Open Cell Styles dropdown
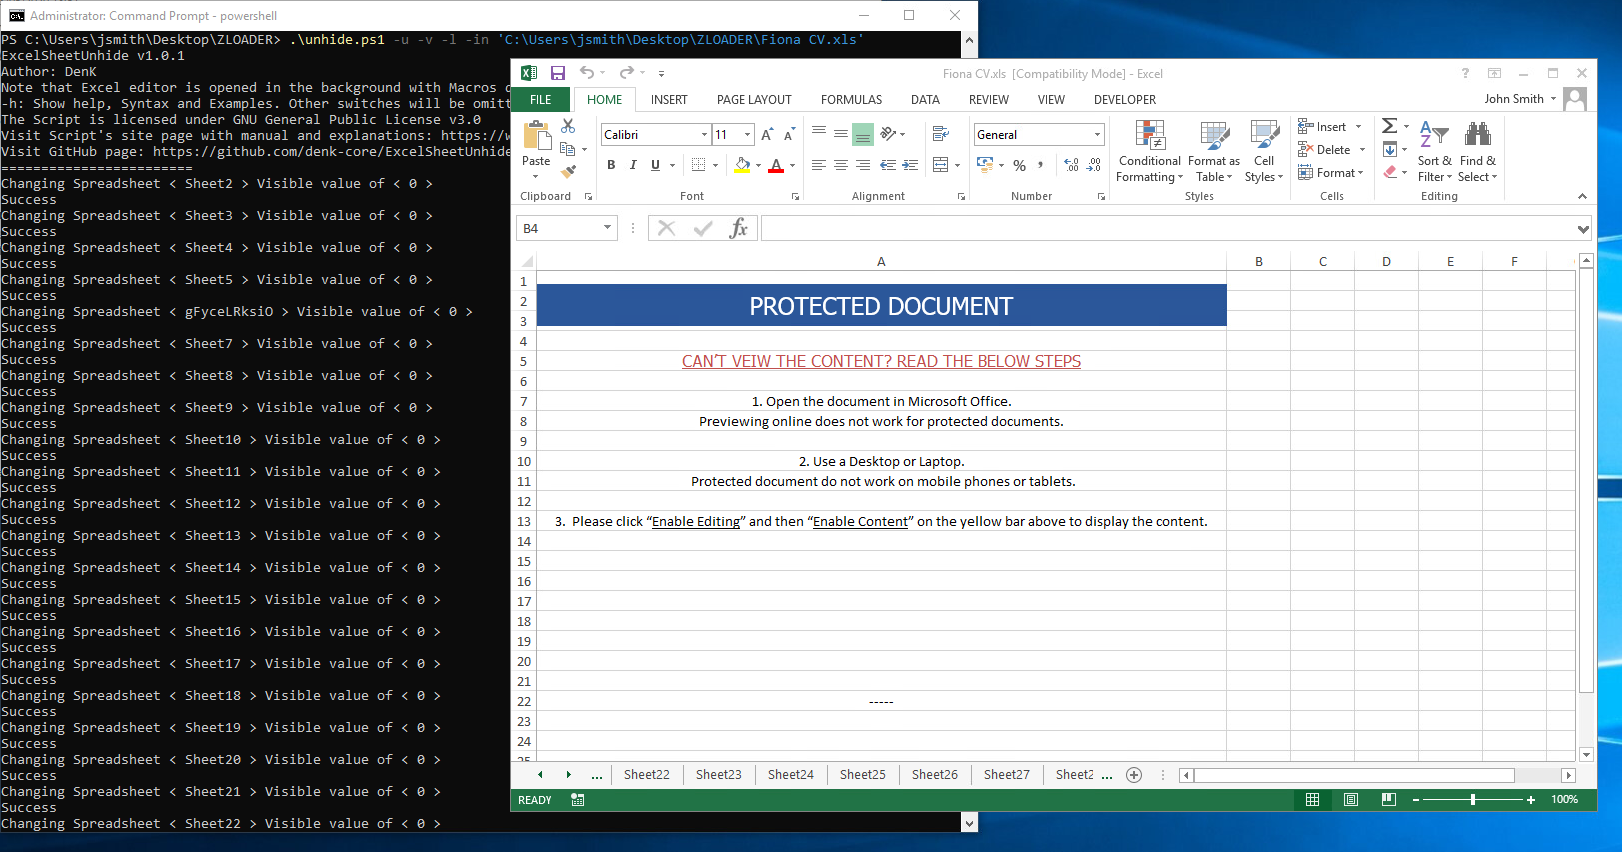1622x852 pixels. point(1264,151)
